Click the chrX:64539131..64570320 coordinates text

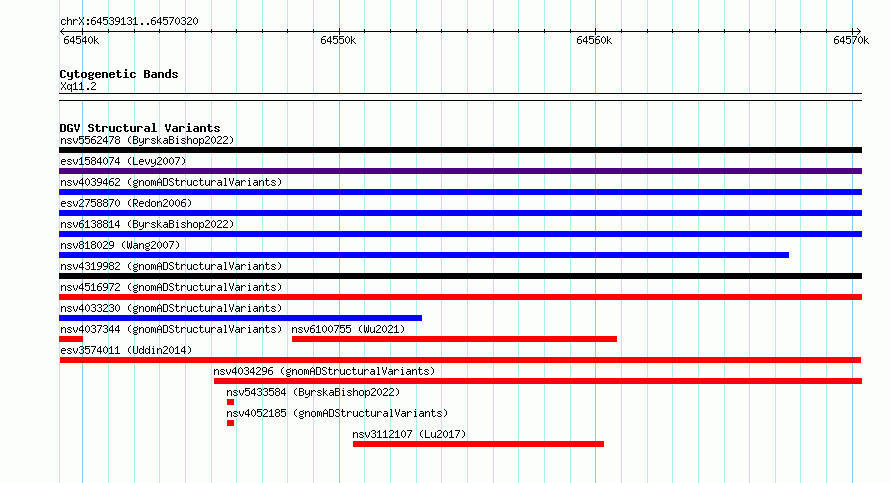129,21
